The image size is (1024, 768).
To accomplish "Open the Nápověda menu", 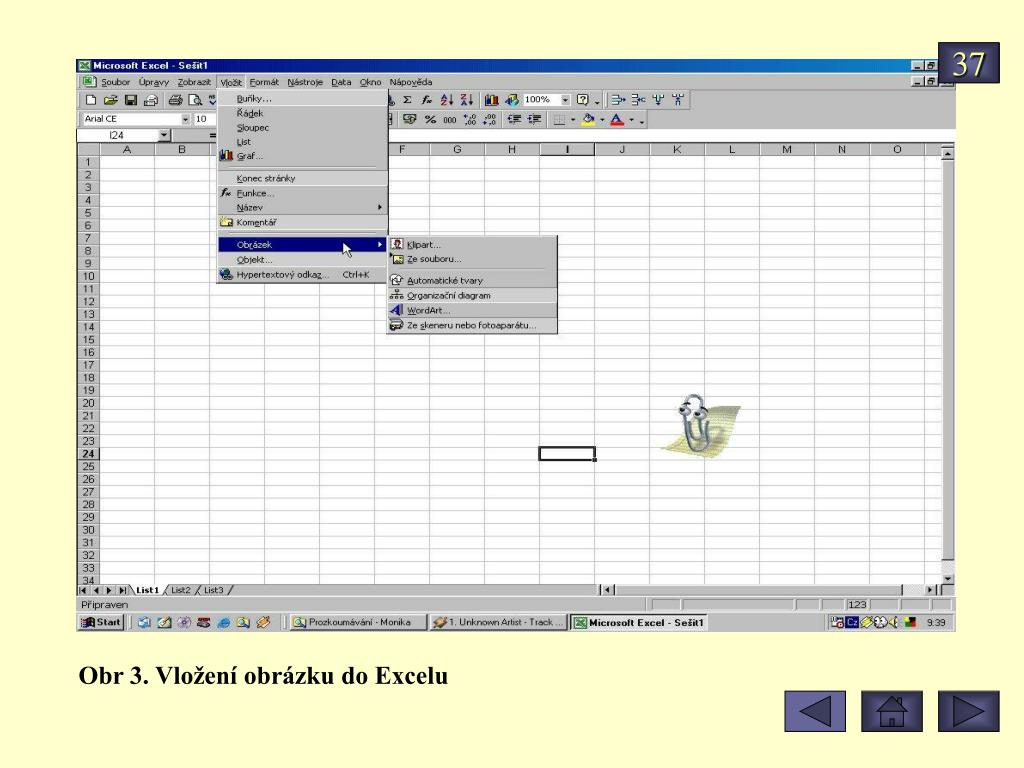I will point(411,82).
